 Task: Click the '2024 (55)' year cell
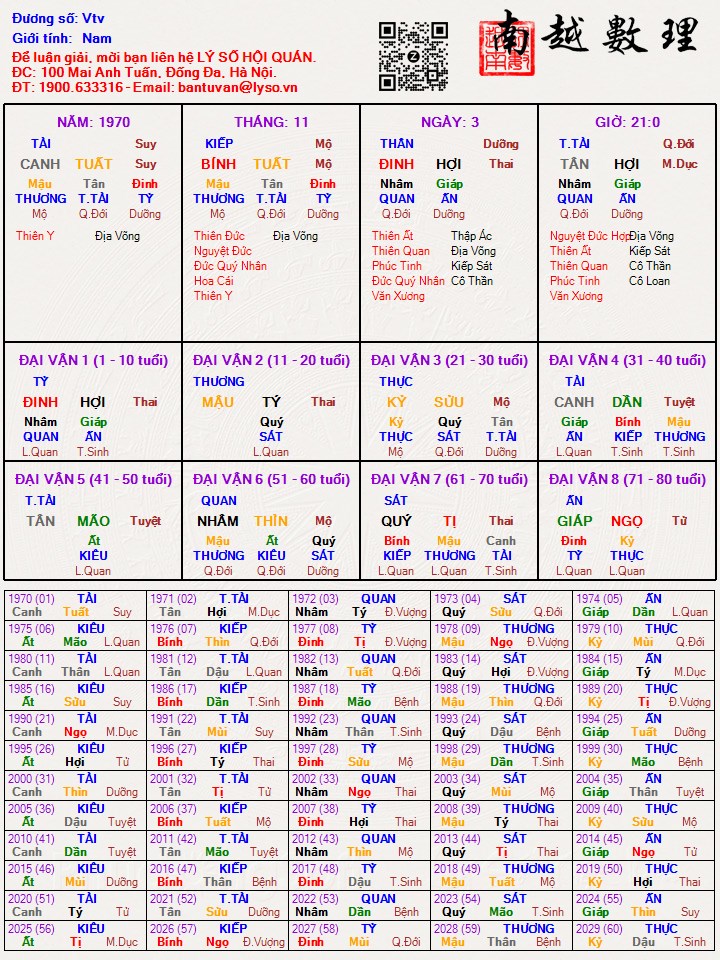point(644,906)
